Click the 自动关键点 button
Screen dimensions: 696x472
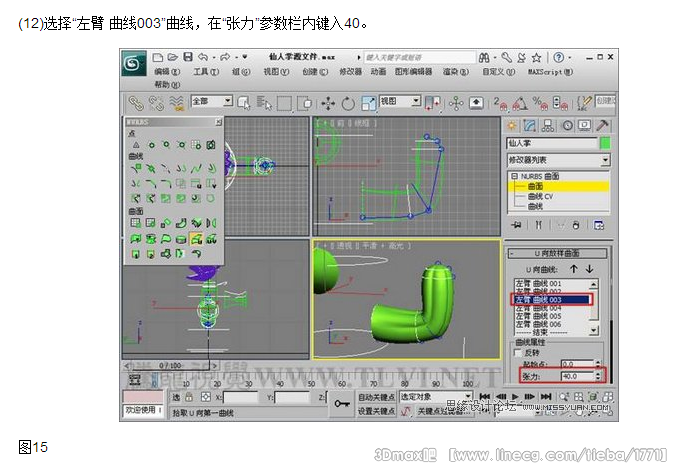pos(376,397)
